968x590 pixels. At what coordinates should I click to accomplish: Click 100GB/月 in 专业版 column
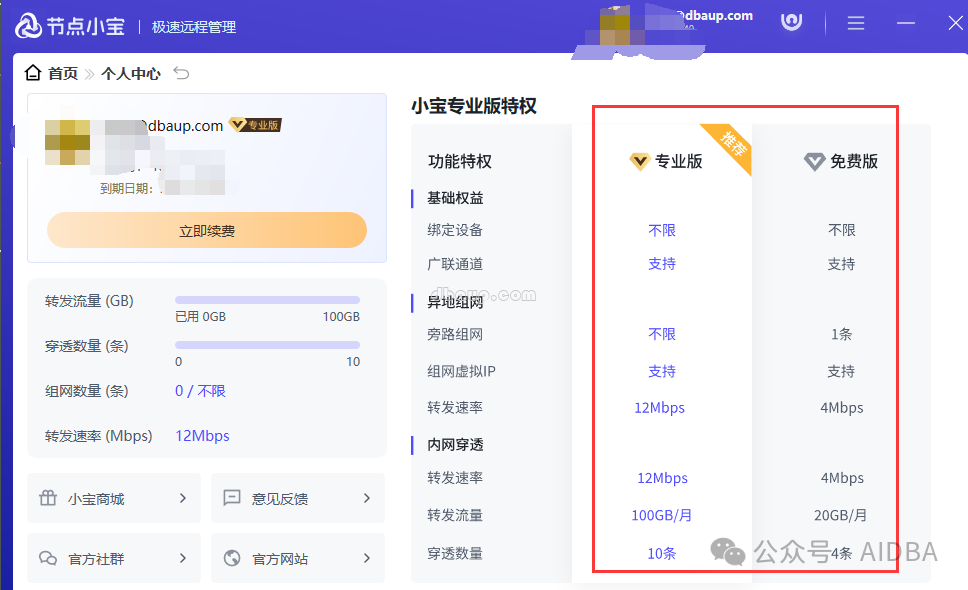click(x=661, y=515)
